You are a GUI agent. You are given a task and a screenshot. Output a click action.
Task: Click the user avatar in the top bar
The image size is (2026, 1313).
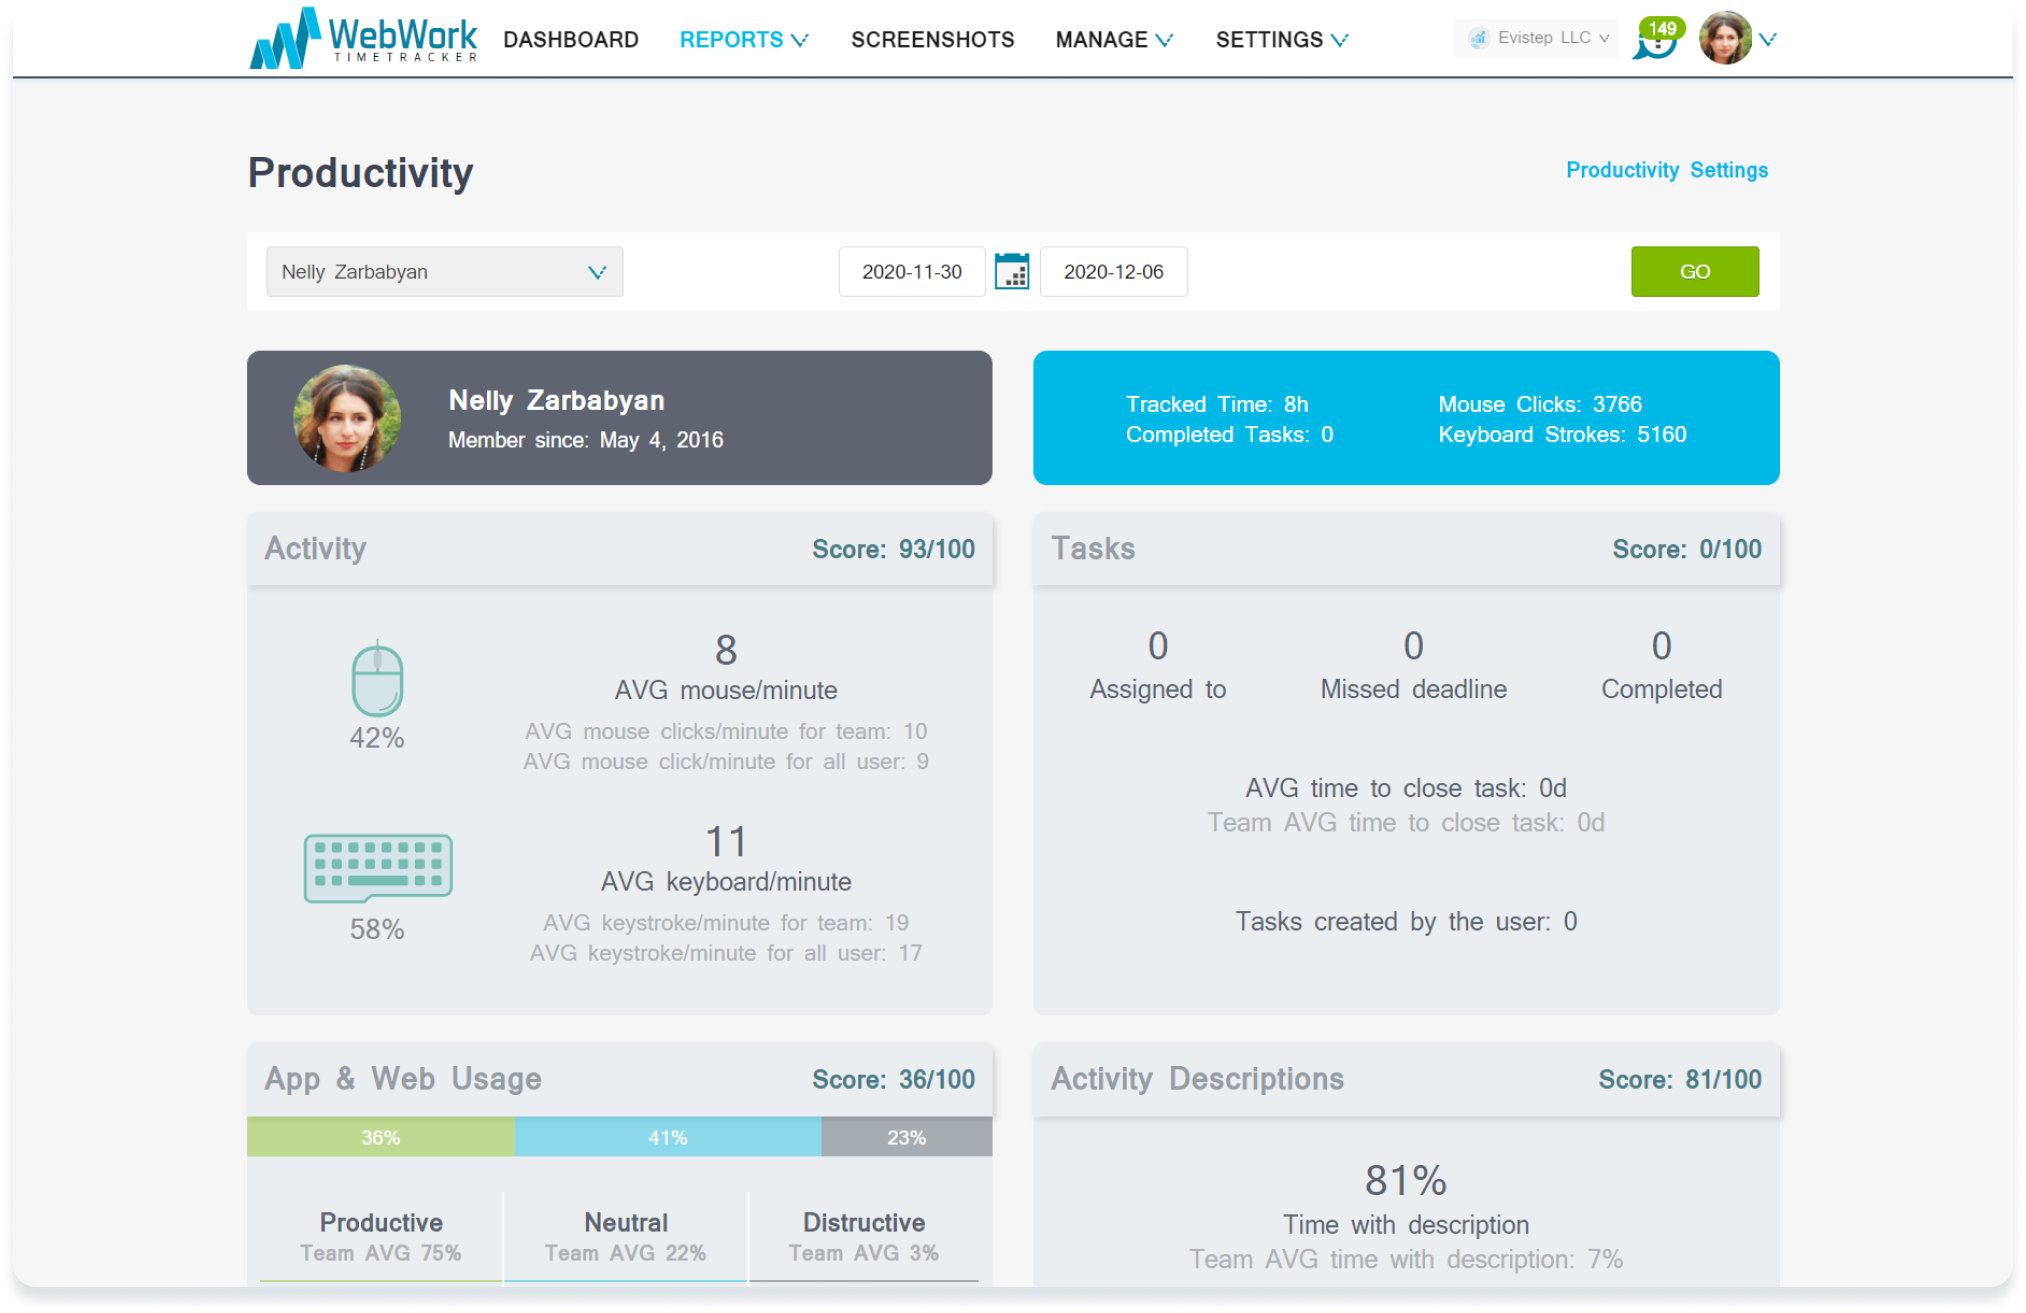pos(1725,39)
